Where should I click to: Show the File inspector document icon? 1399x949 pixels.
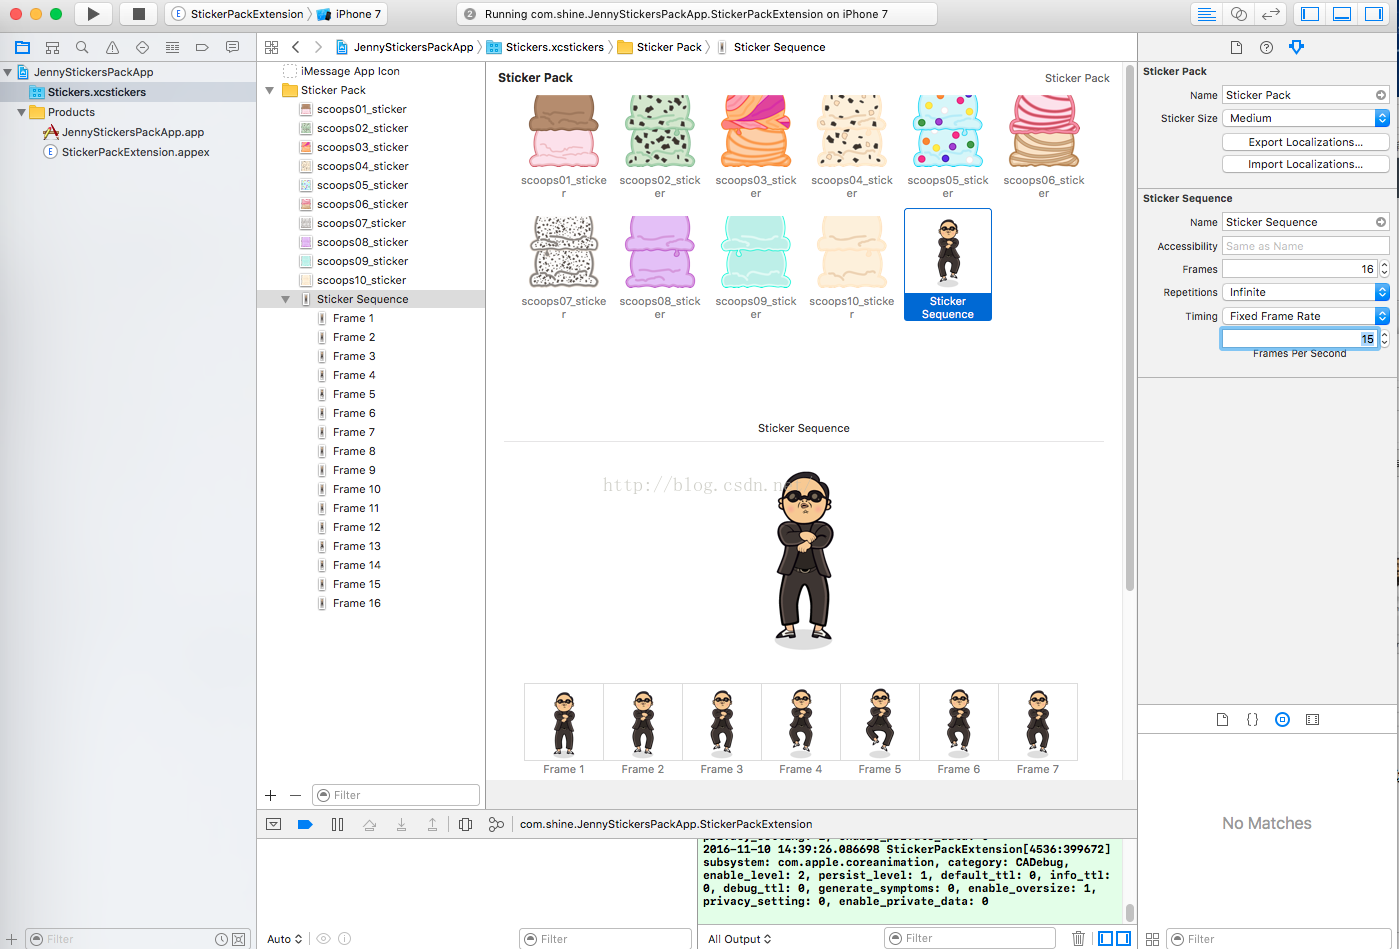(1236, 47)
